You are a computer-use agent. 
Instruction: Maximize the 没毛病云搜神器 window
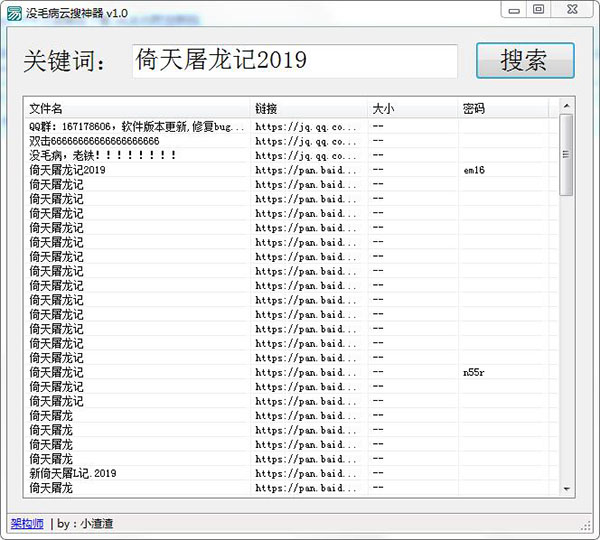[538, 9]
